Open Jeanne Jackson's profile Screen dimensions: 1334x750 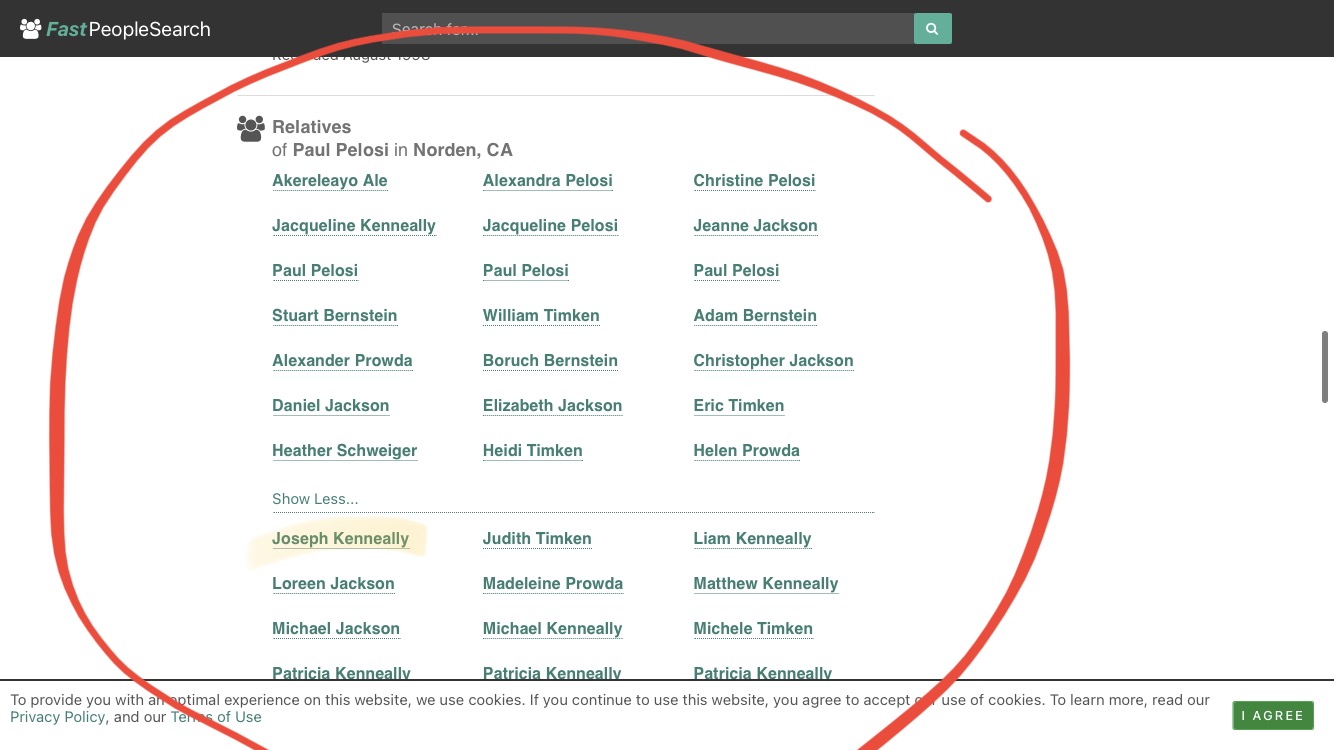click(x=755, y=226)
